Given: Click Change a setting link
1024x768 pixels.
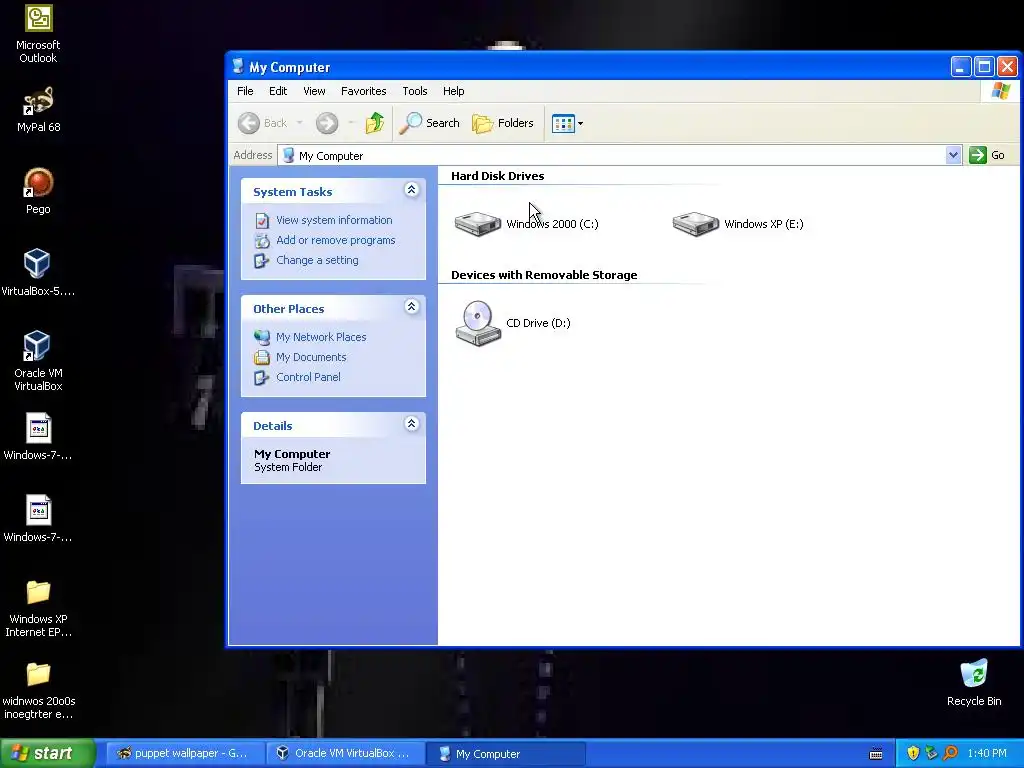Looking at the screenshot, I should 317,260.
